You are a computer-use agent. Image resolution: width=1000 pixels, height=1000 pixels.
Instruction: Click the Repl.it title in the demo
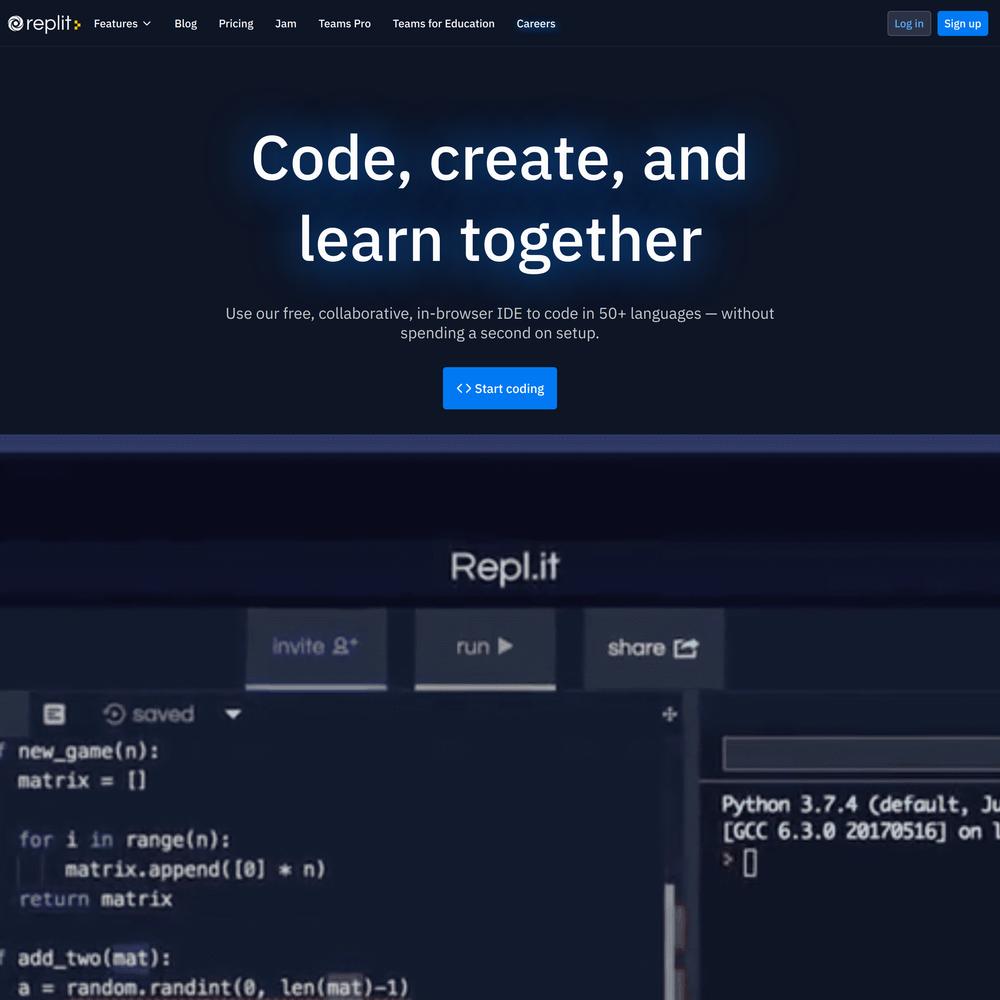coord(505,567)
